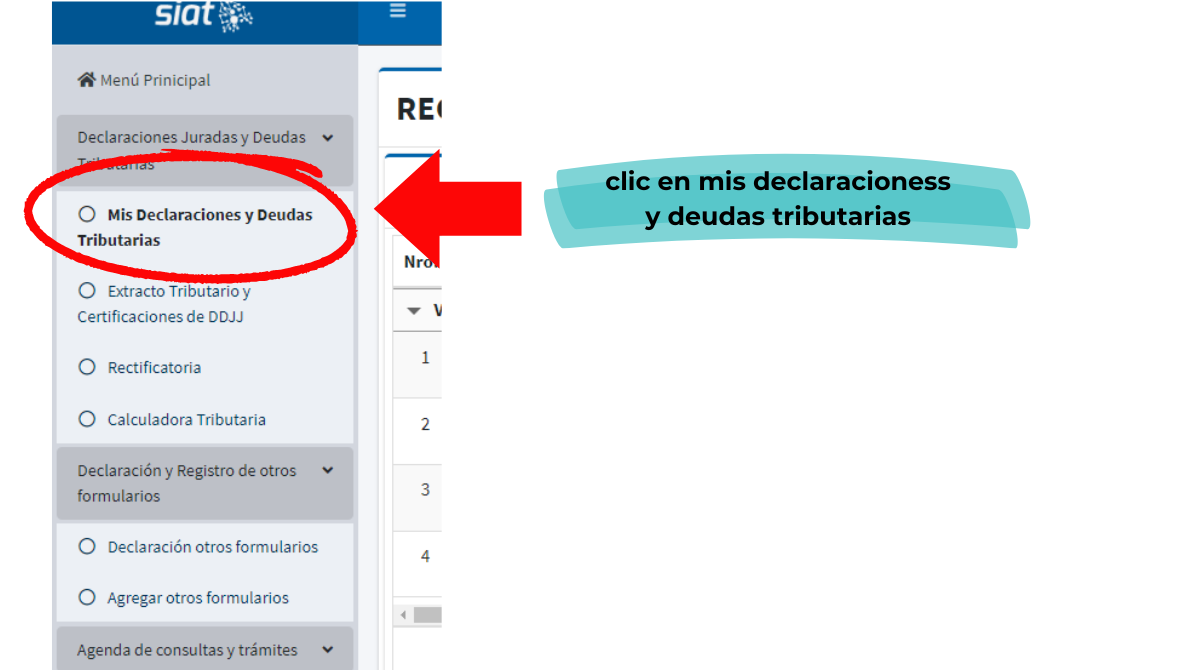Click chevron of Agenda de consultas y trámites
The height and width of the screenshot is (670, 1200).
click(x=328, y=650)
